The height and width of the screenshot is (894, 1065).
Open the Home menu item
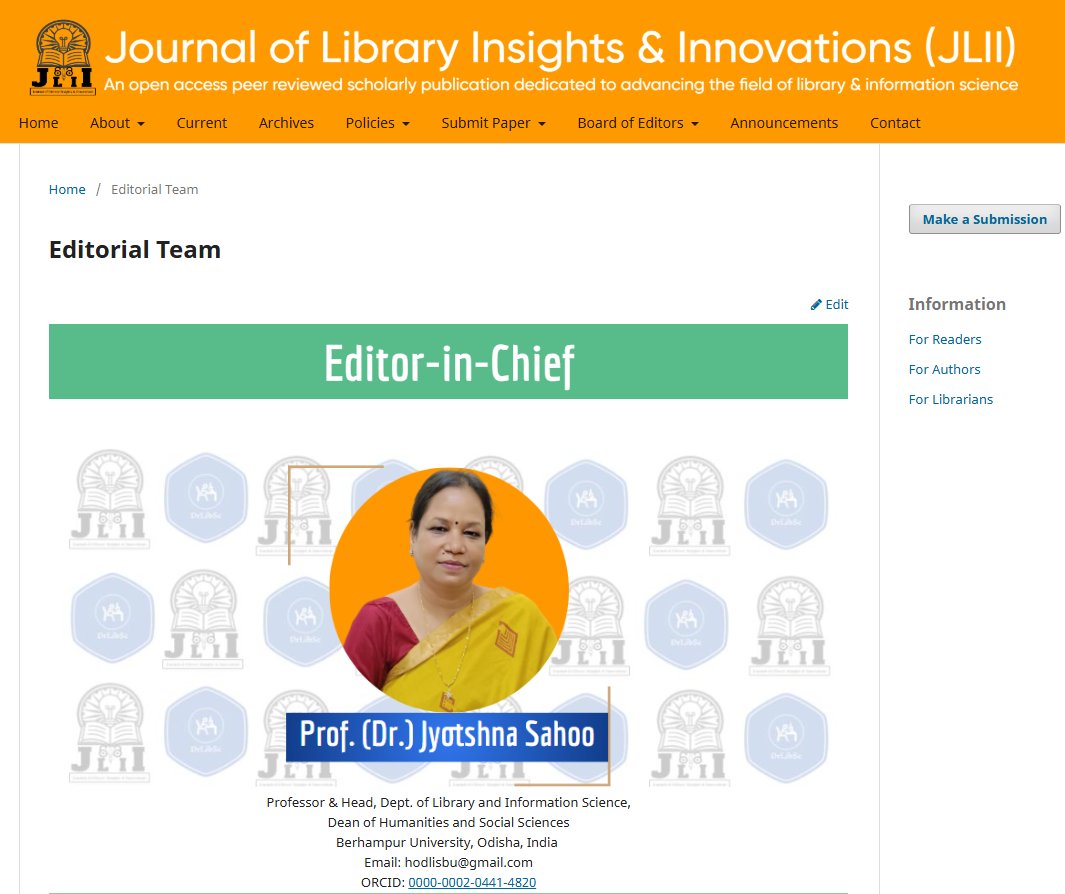coord(39,123)
